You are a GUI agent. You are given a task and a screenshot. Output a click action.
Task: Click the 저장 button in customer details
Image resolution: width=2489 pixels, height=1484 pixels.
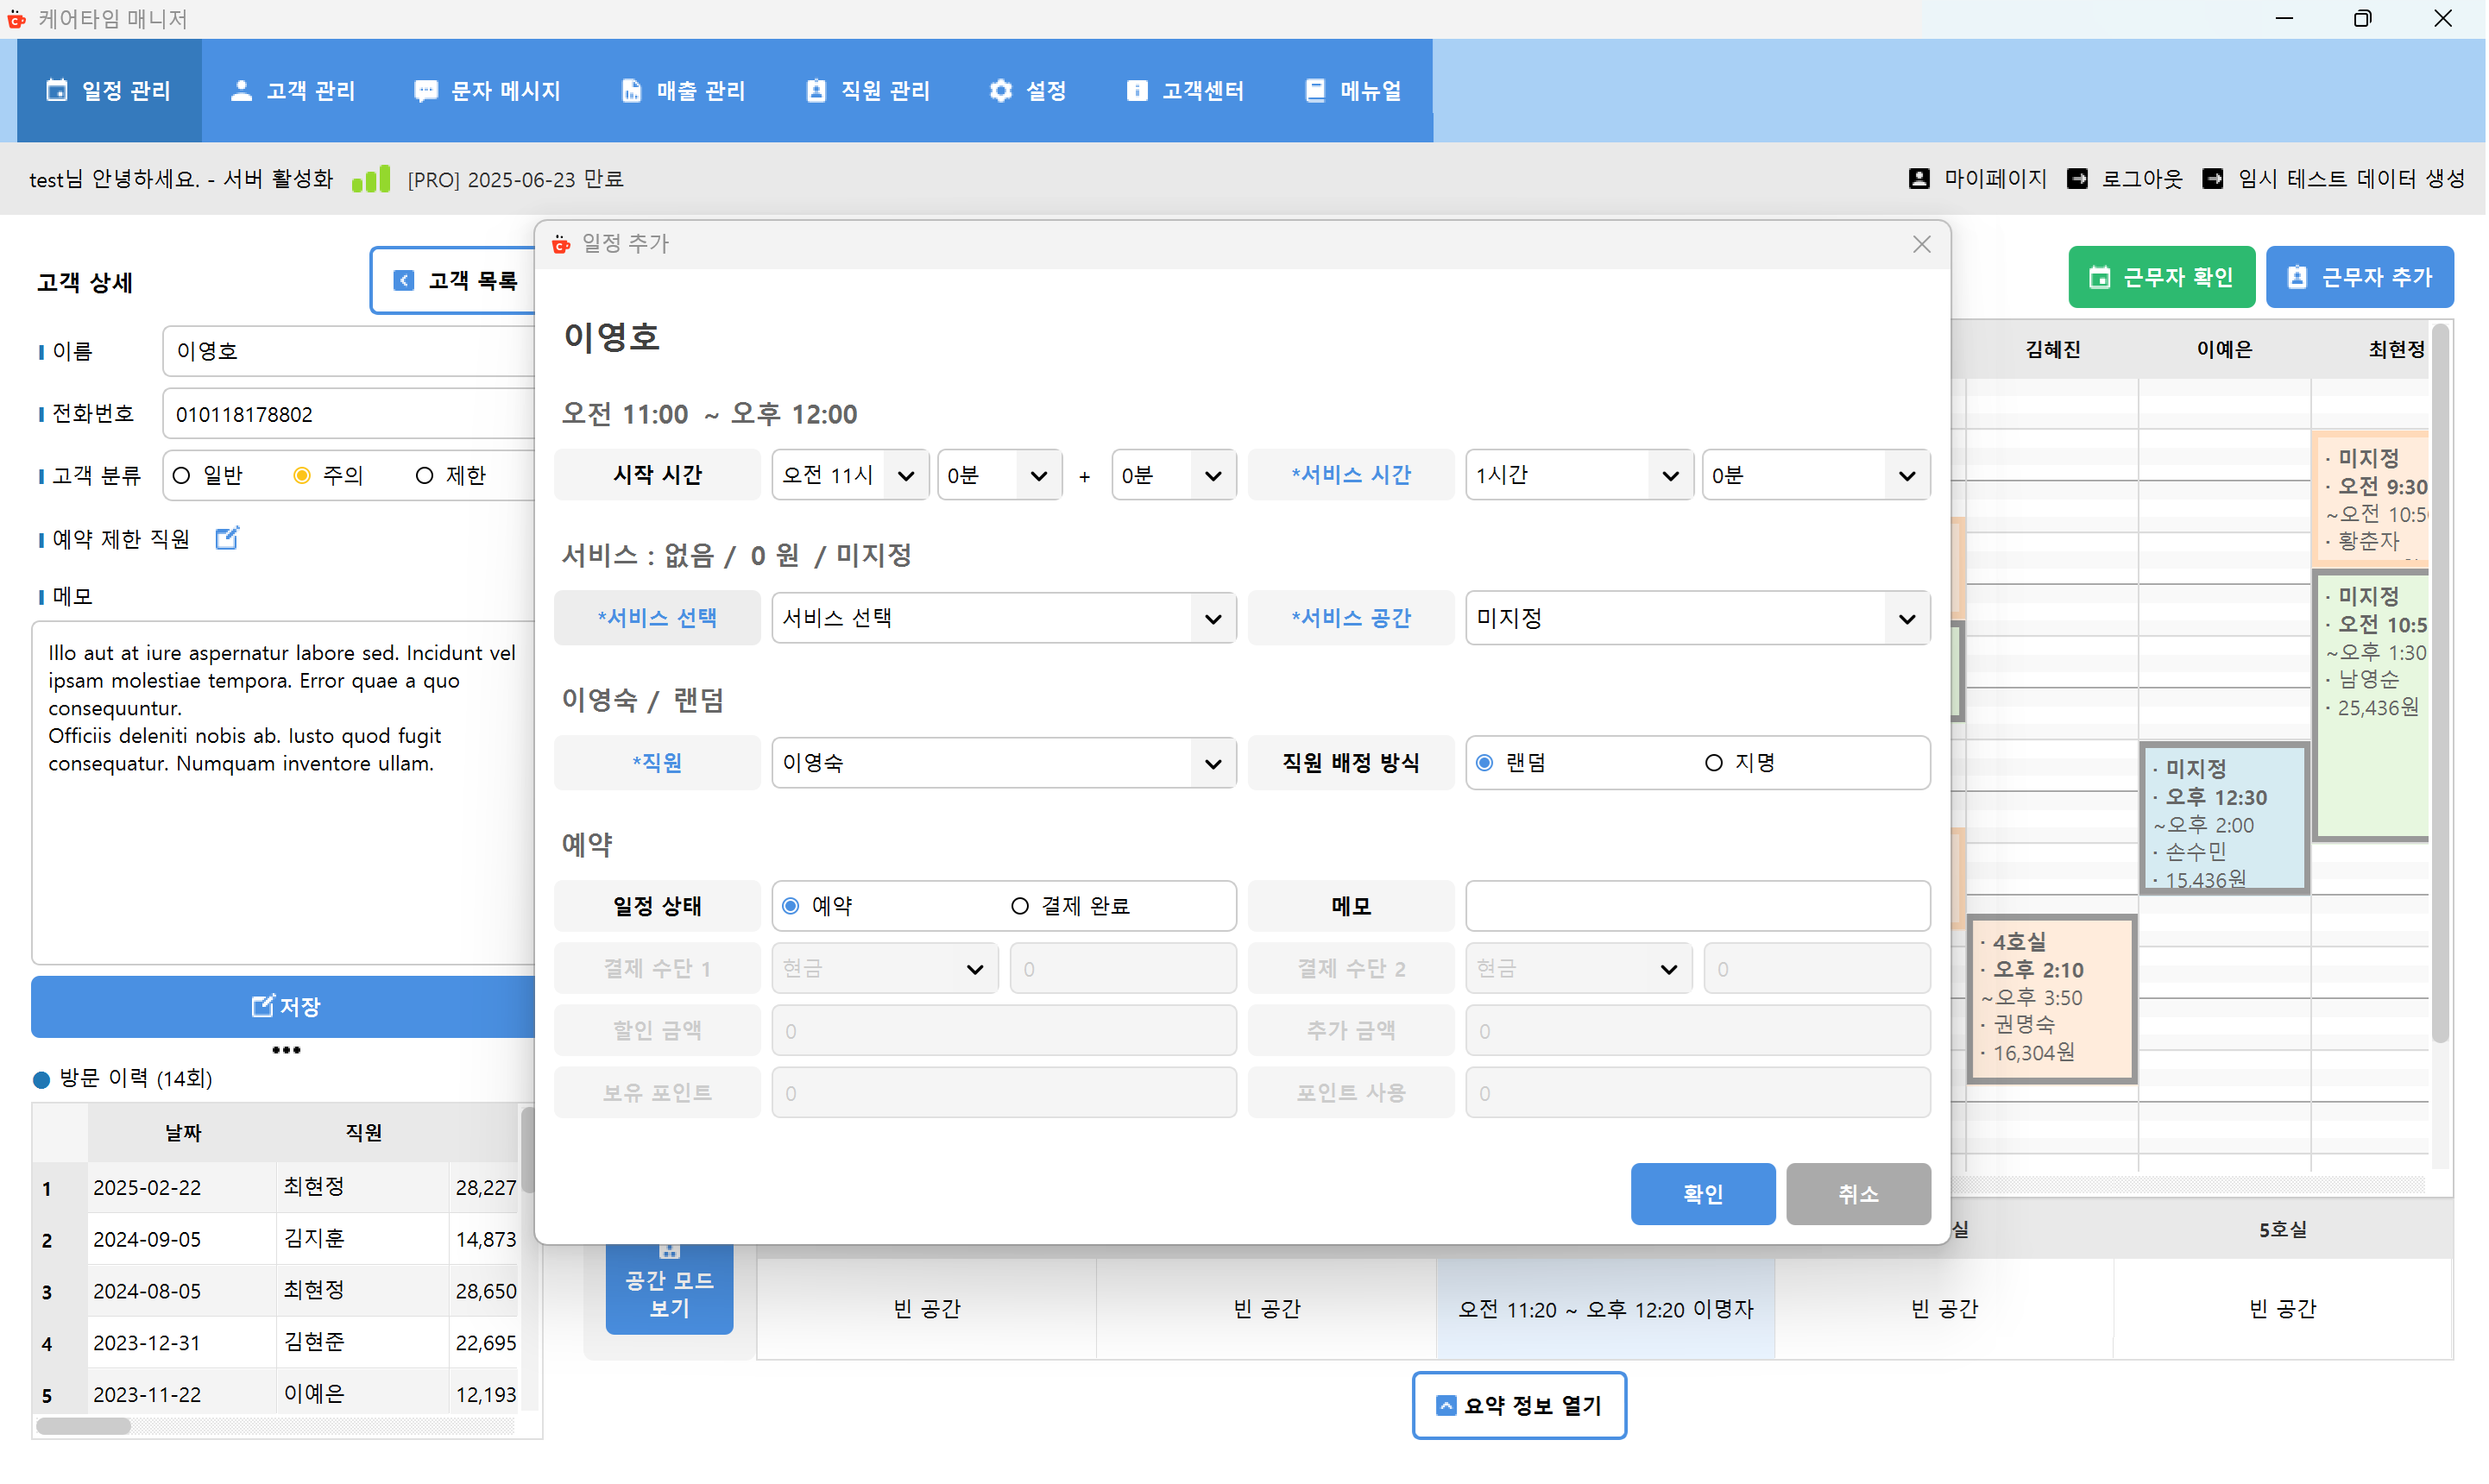pyautogui.click(x=285, y=1006)
